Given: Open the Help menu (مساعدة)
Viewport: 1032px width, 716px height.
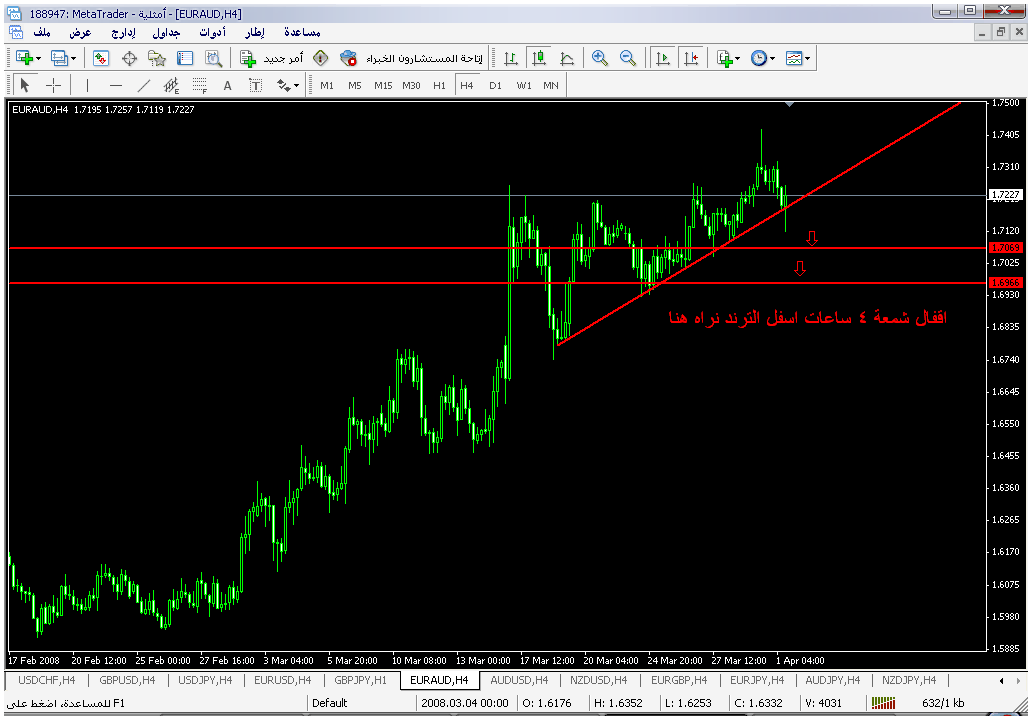Looking at the screenshot, I should point(302,32).
